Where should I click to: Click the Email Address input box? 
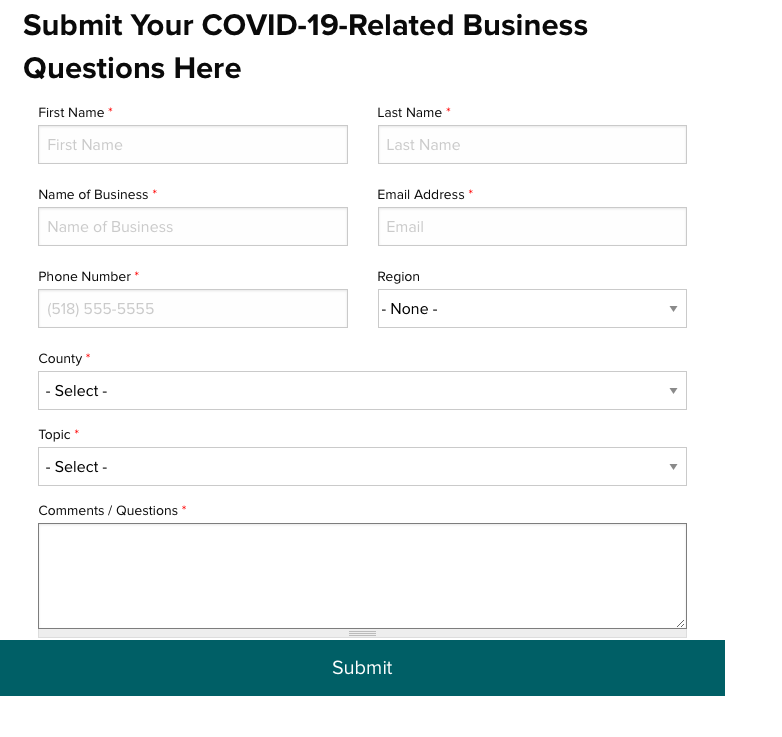531,227
